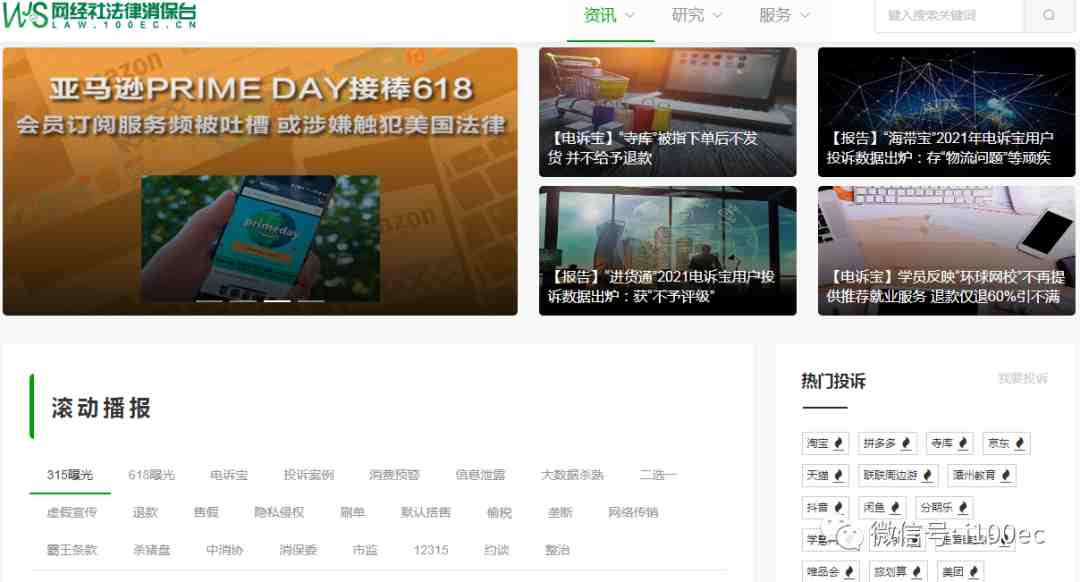1080x582 pixels.
Task: Select the 垄断 topic
Action: point(560,512)
